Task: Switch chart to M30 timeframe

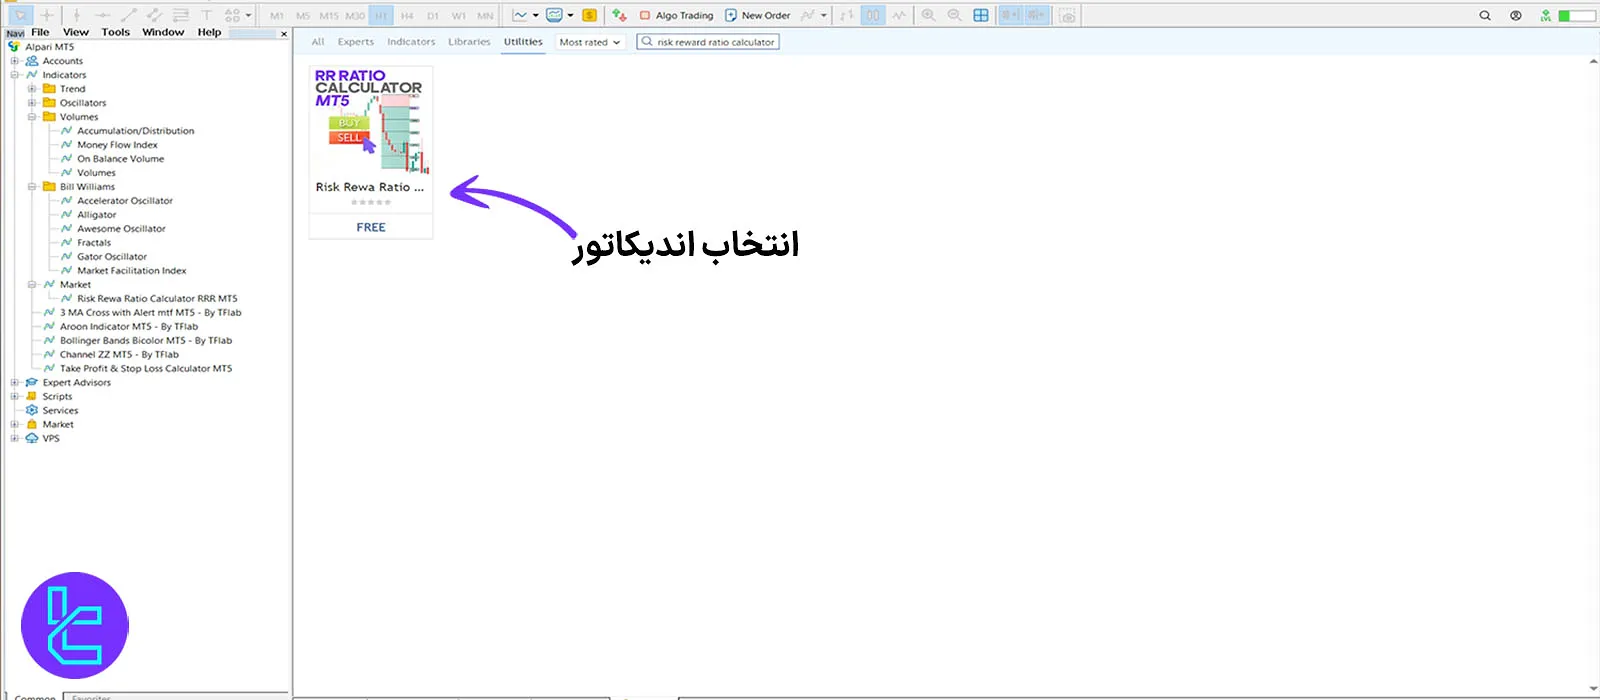Action: point(355,16)
